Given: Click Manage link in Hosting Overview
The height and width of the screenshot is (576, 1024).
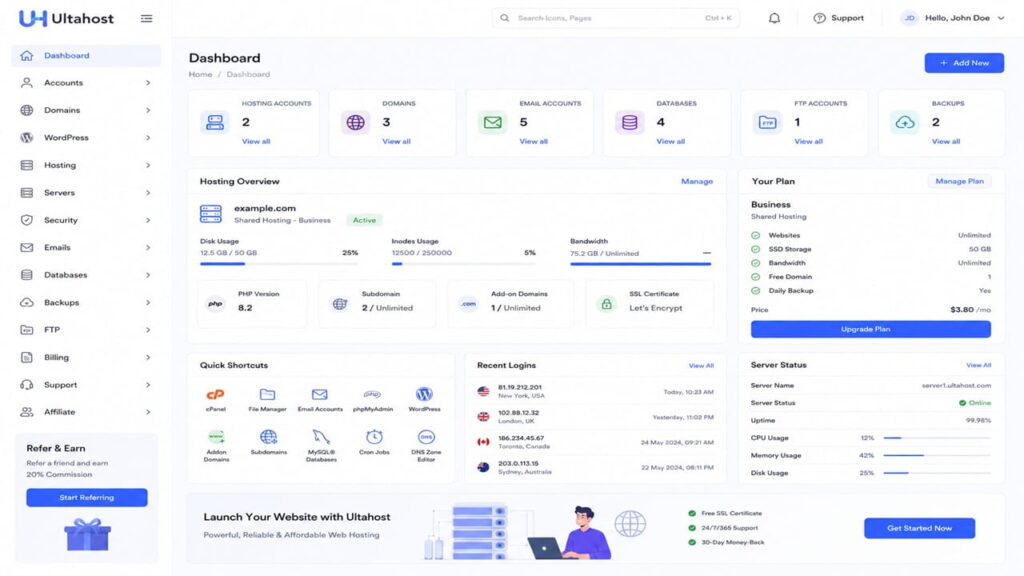Looking at the screenshot, I should click(x=697, y=182).
